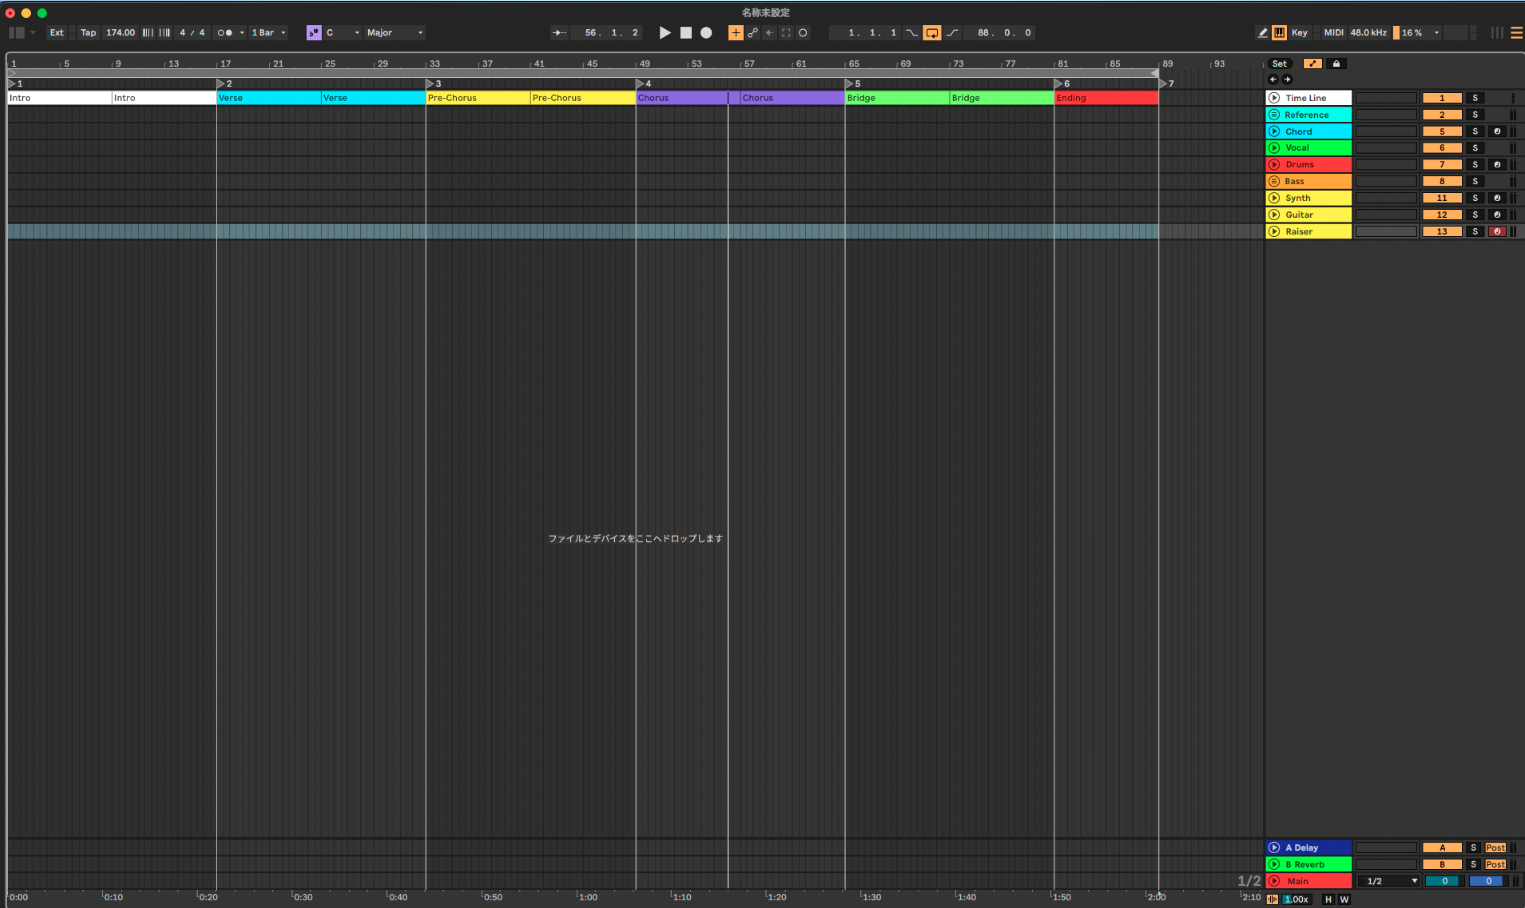Click the Ending clip on the timeline
This screenshot has width=1525, height=908.
1105,98
